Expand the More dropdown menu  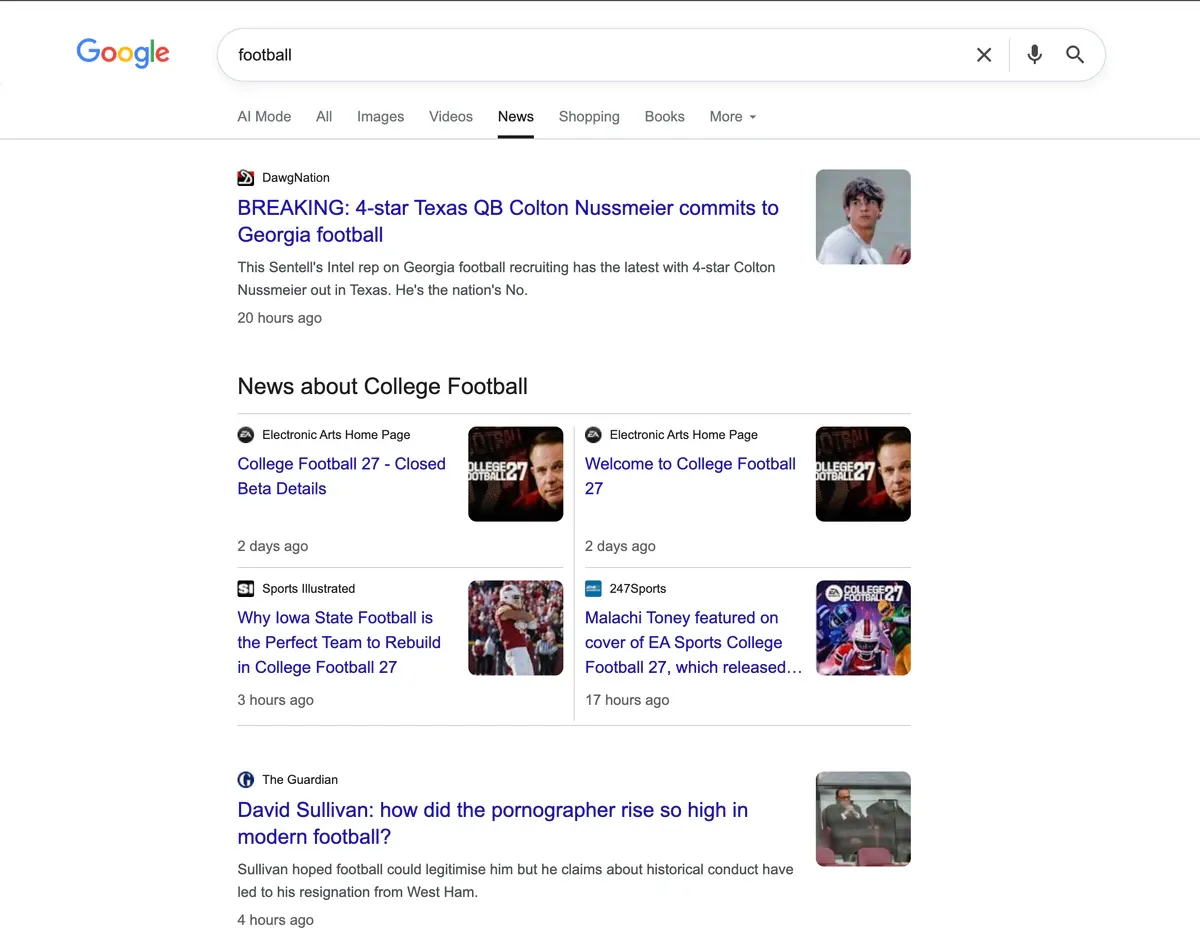point(733,117)
